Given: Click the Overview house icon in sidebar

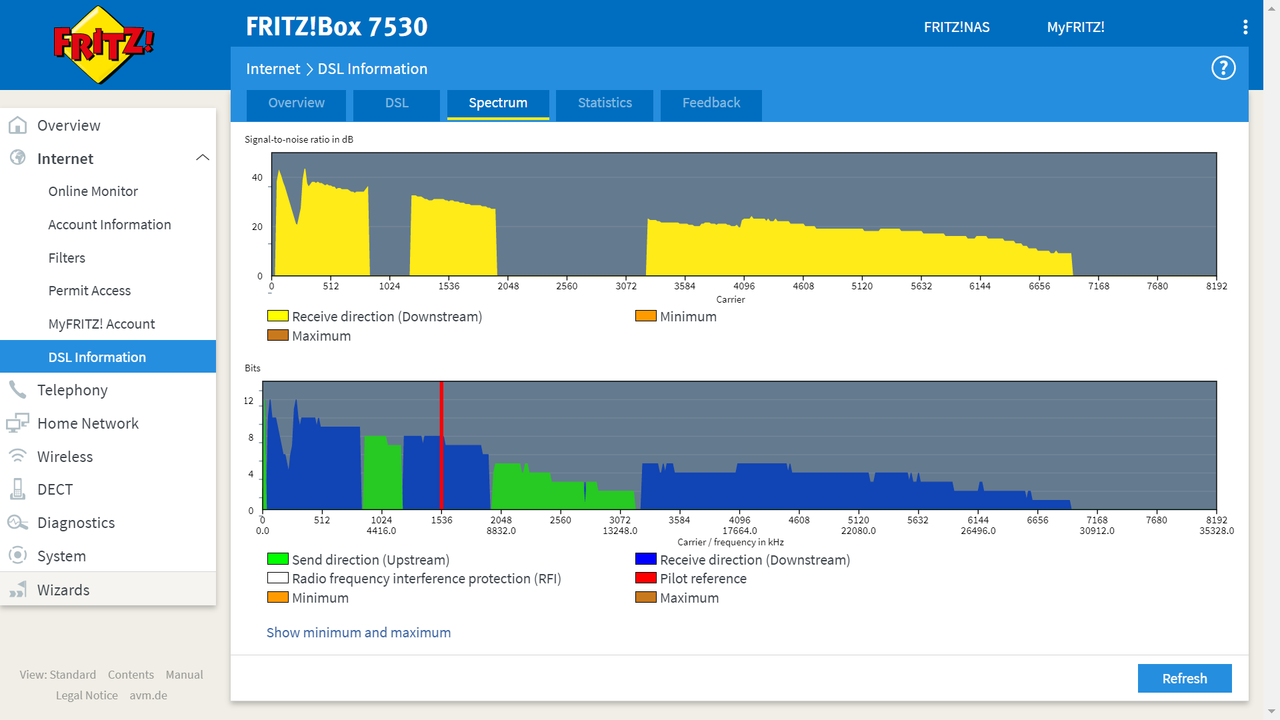Looking at the screenshot, I should pyautogui.click(x=17, y=125).
